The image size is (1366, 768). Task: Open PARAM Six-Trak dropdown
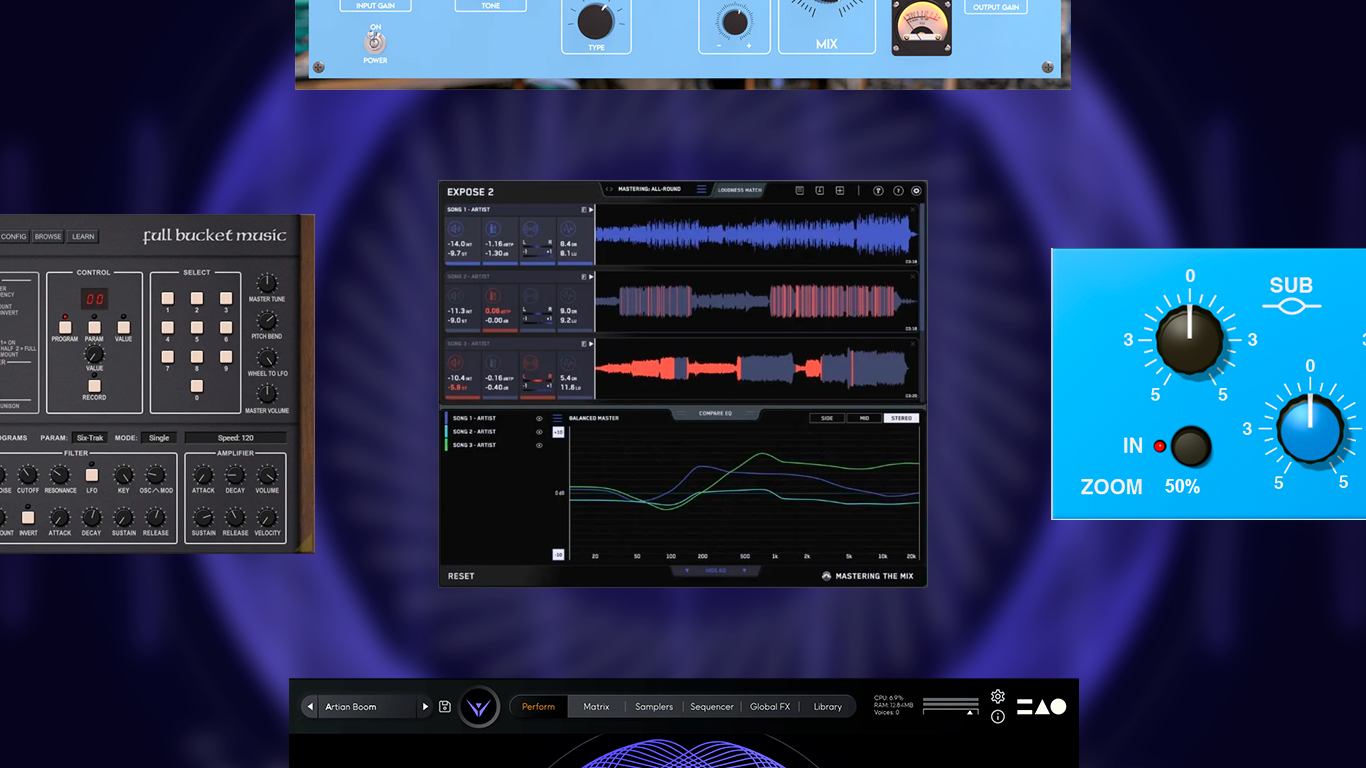click(90, 438)
